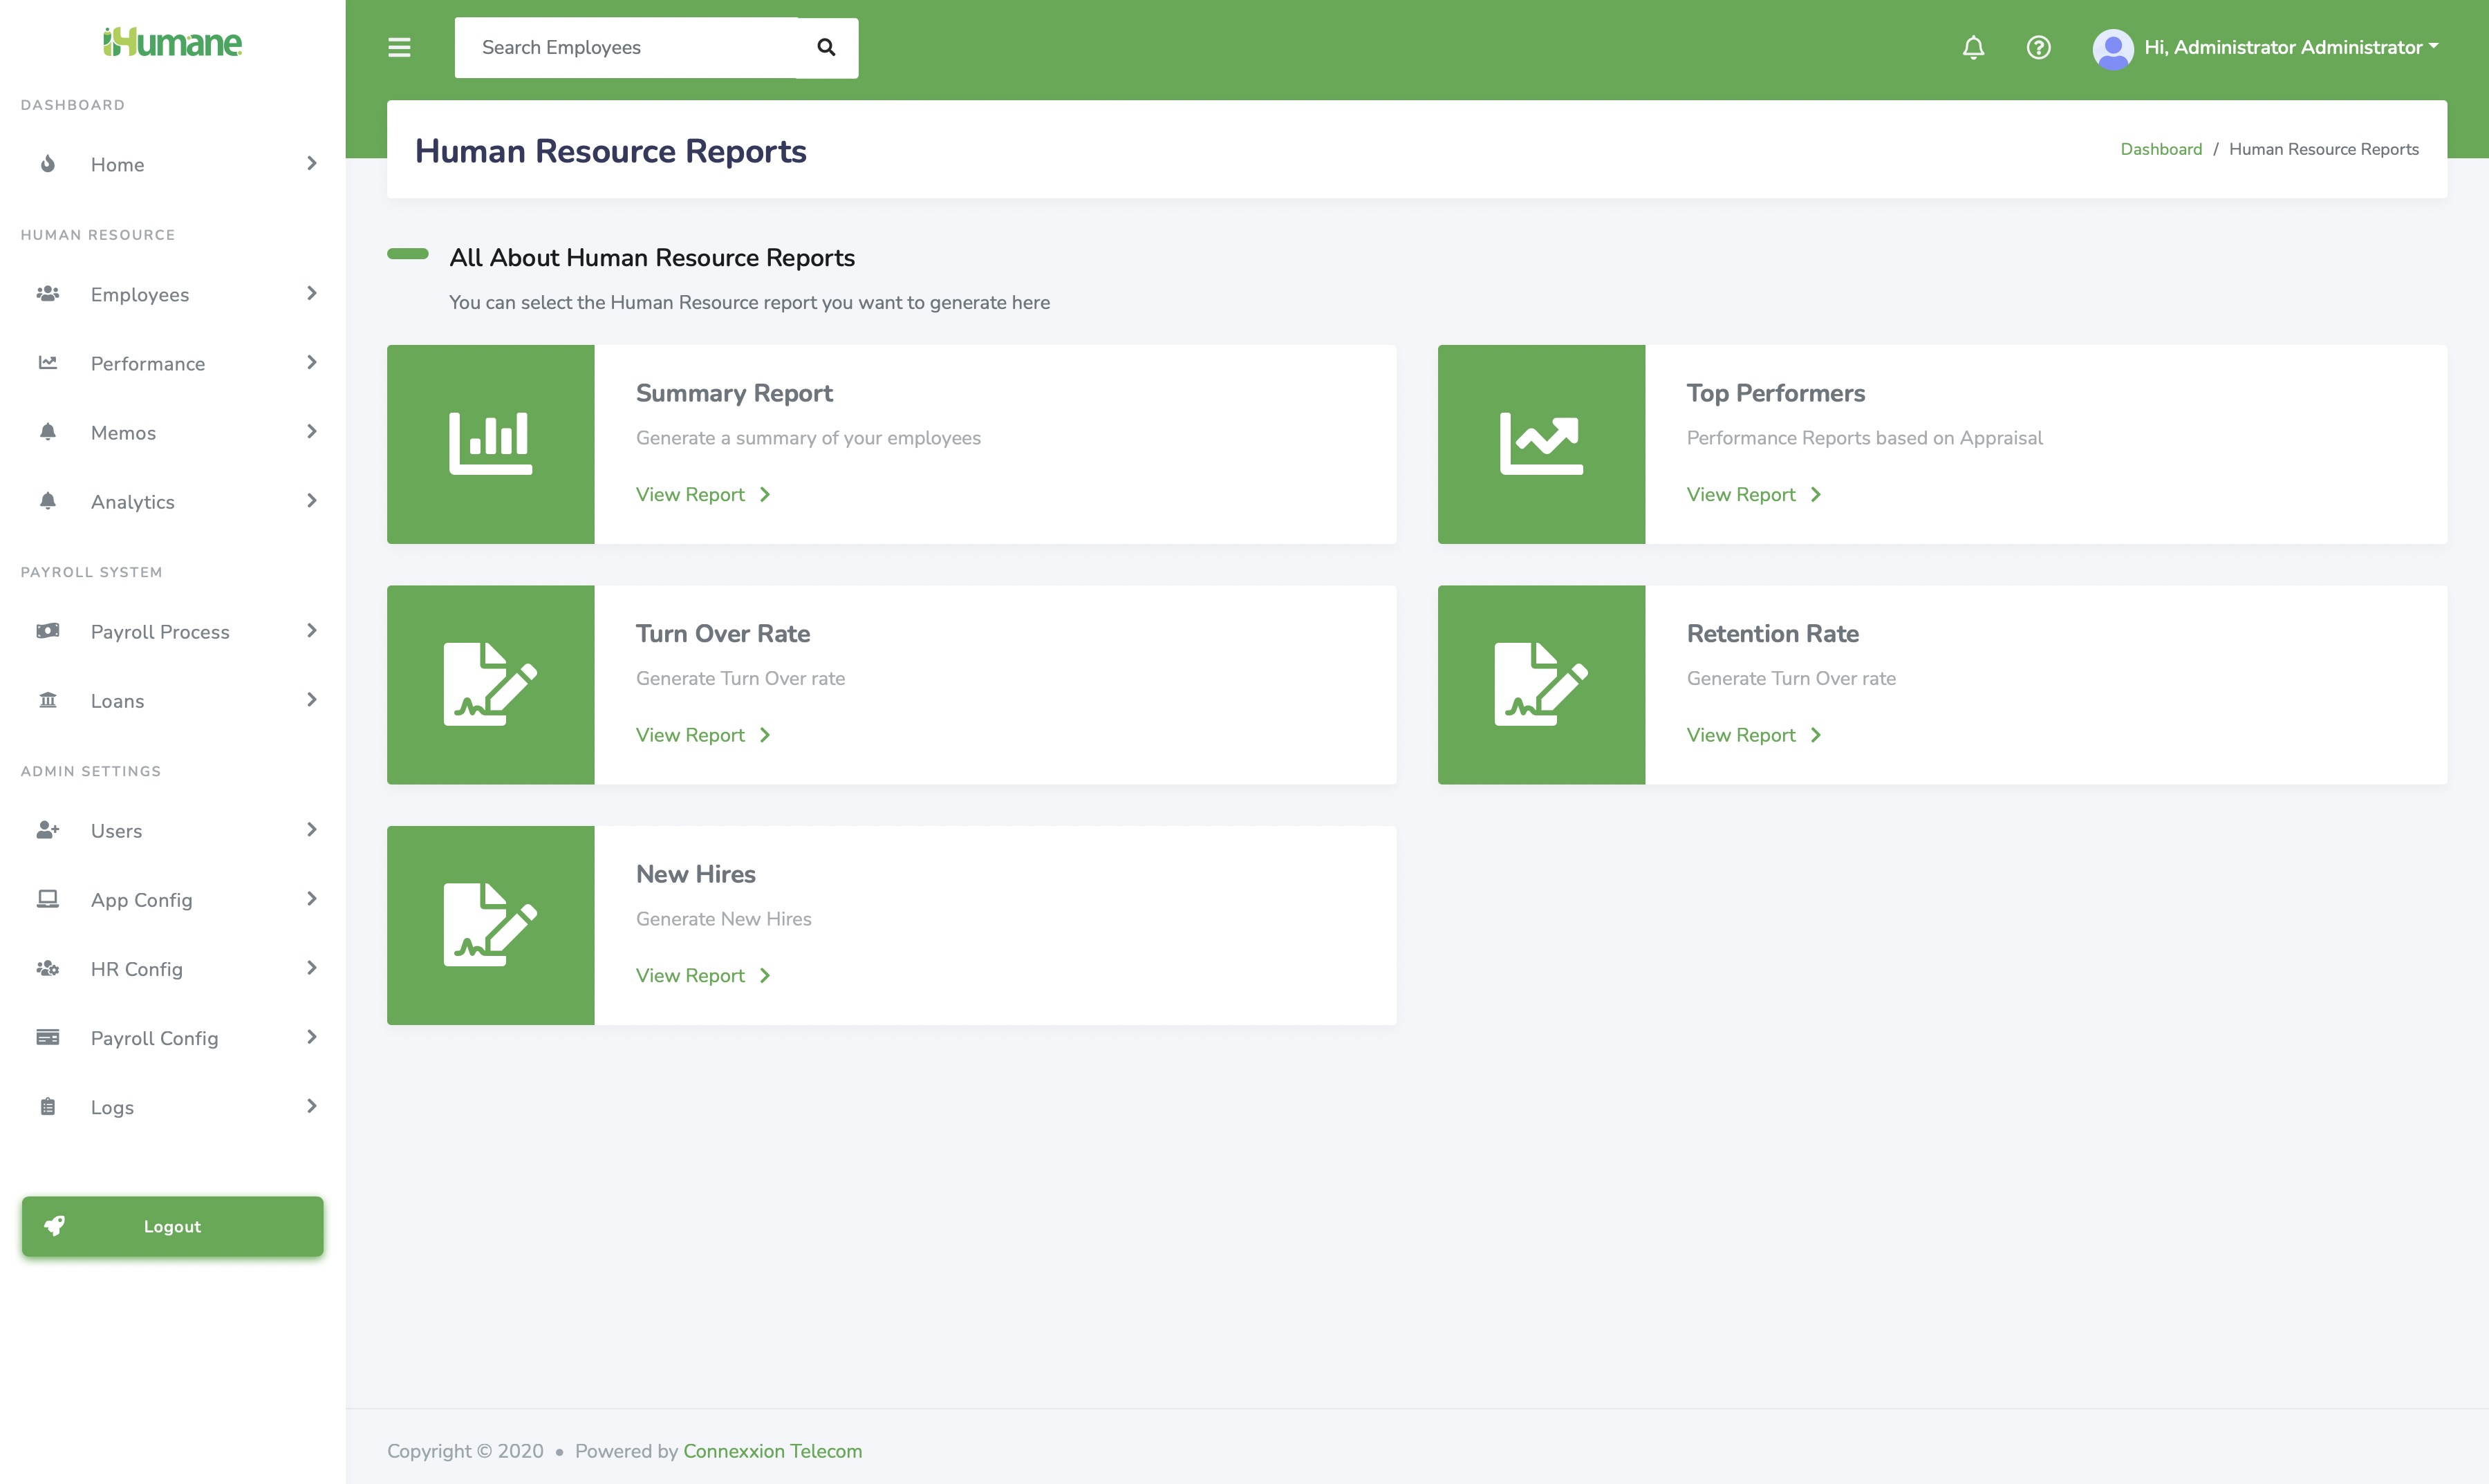2489x1484 pixels.
Task: Open the Performance menu item
Action: click(148, 363)
